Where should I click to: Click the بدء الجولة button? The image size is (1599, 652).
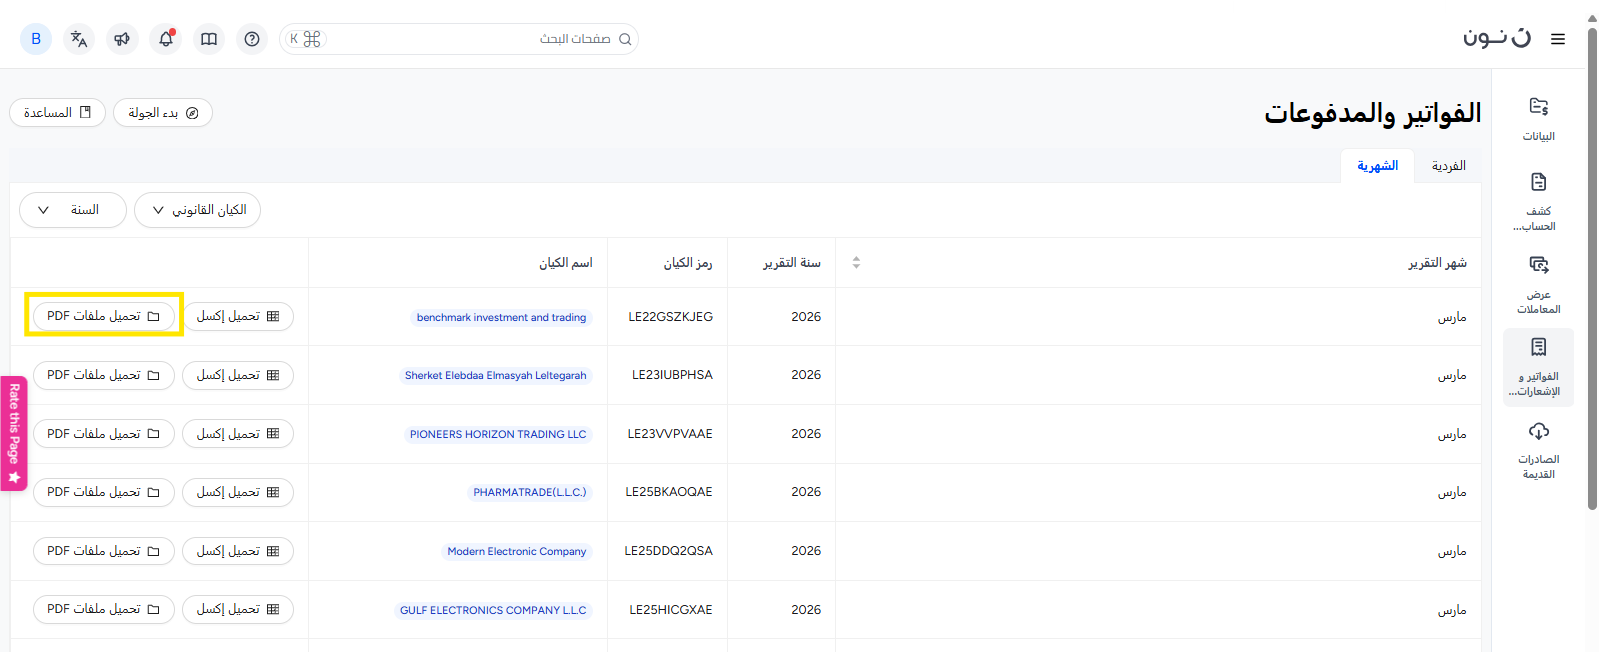[163, 113]
